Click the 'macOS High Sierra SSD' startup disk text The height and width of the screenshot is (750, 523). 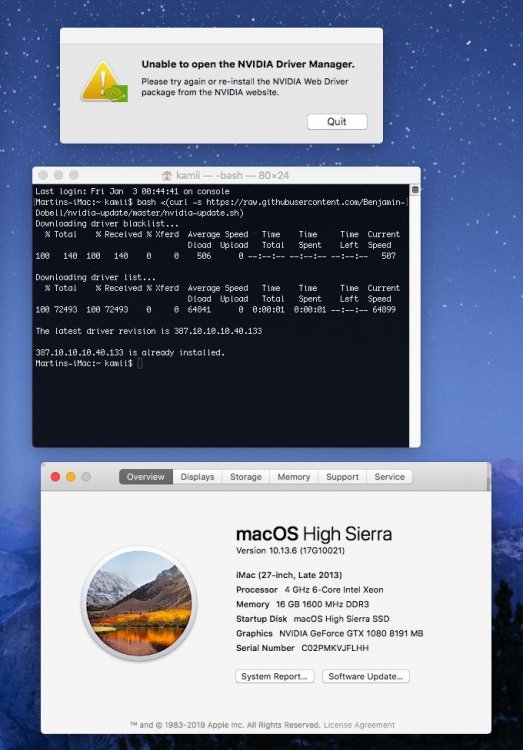tap(341, 619)
